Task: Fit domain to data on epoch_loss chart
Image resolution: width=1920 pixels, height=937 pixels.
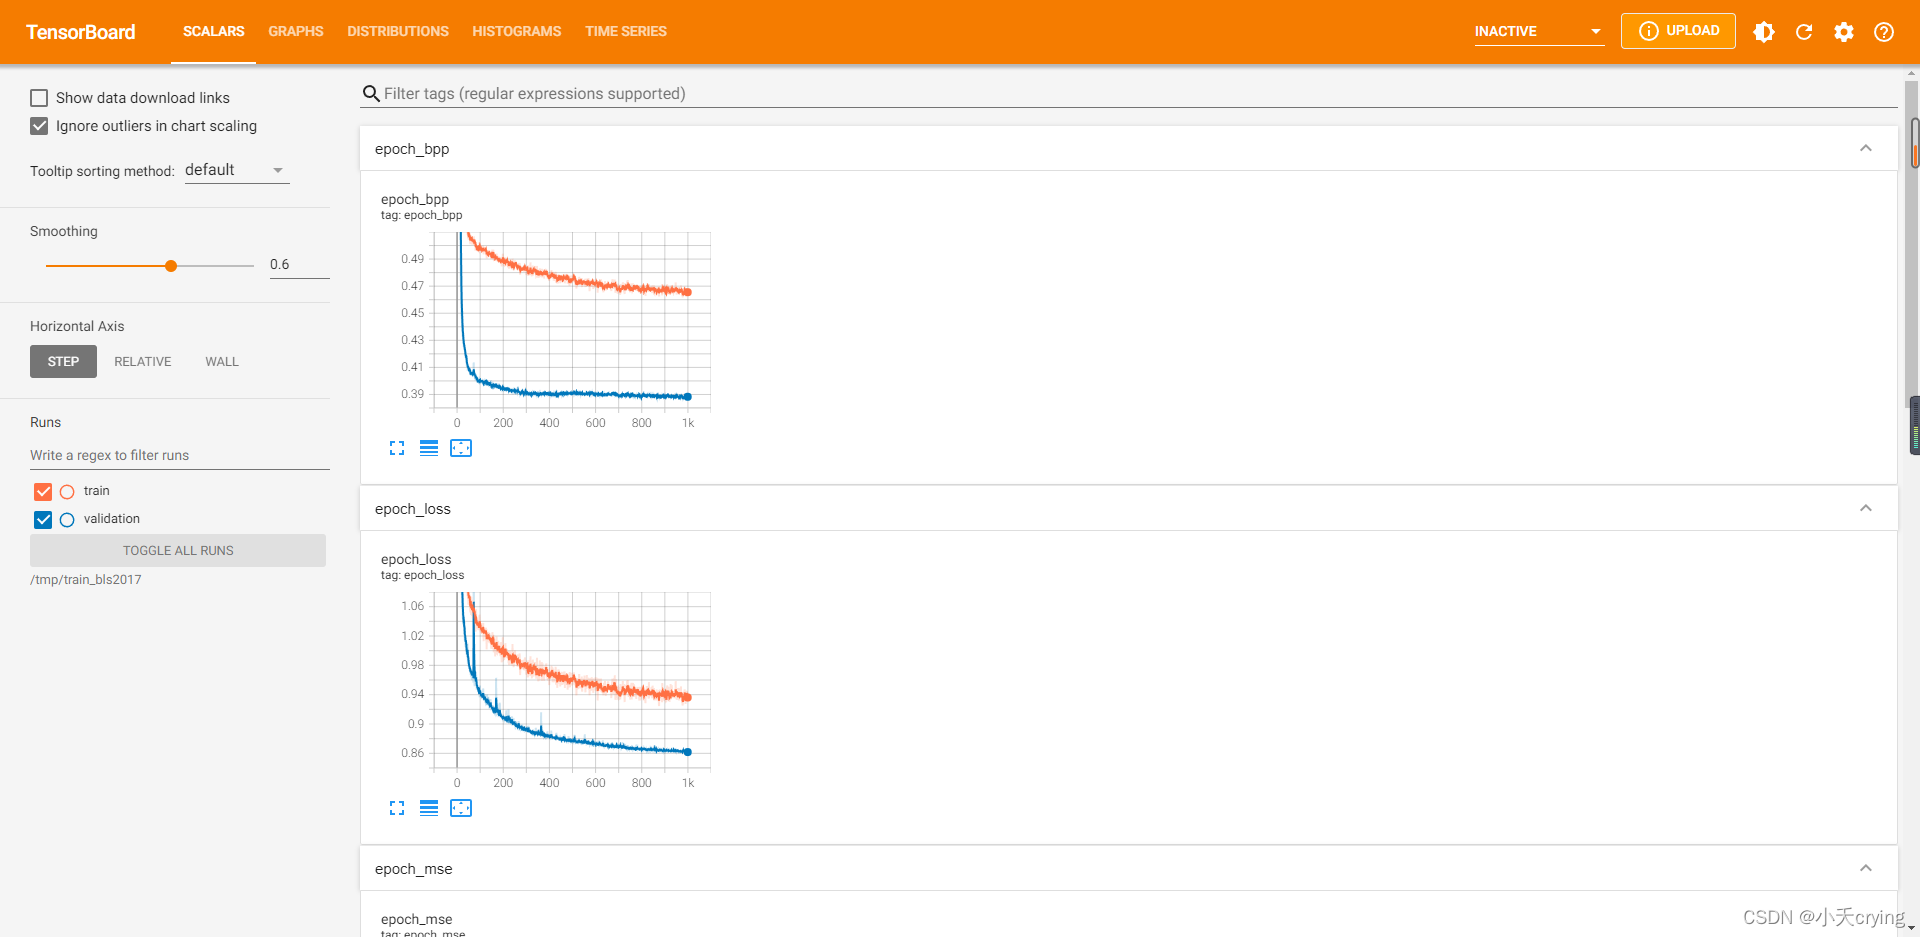Action: click(x=461, y=808)
